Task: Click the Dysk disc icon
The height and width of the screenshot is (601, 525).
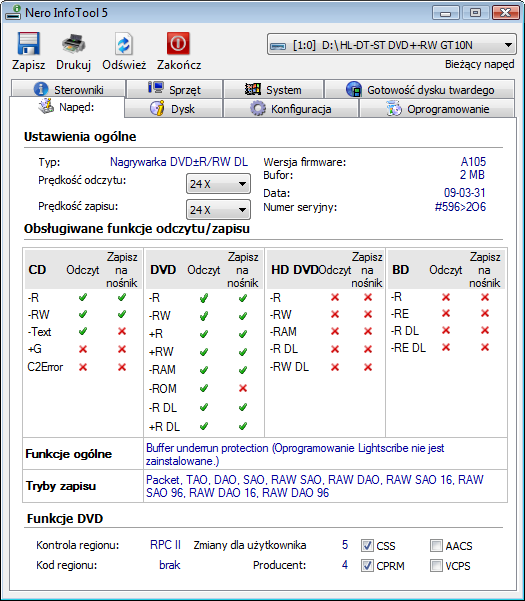Action: [x=157, y=108]
